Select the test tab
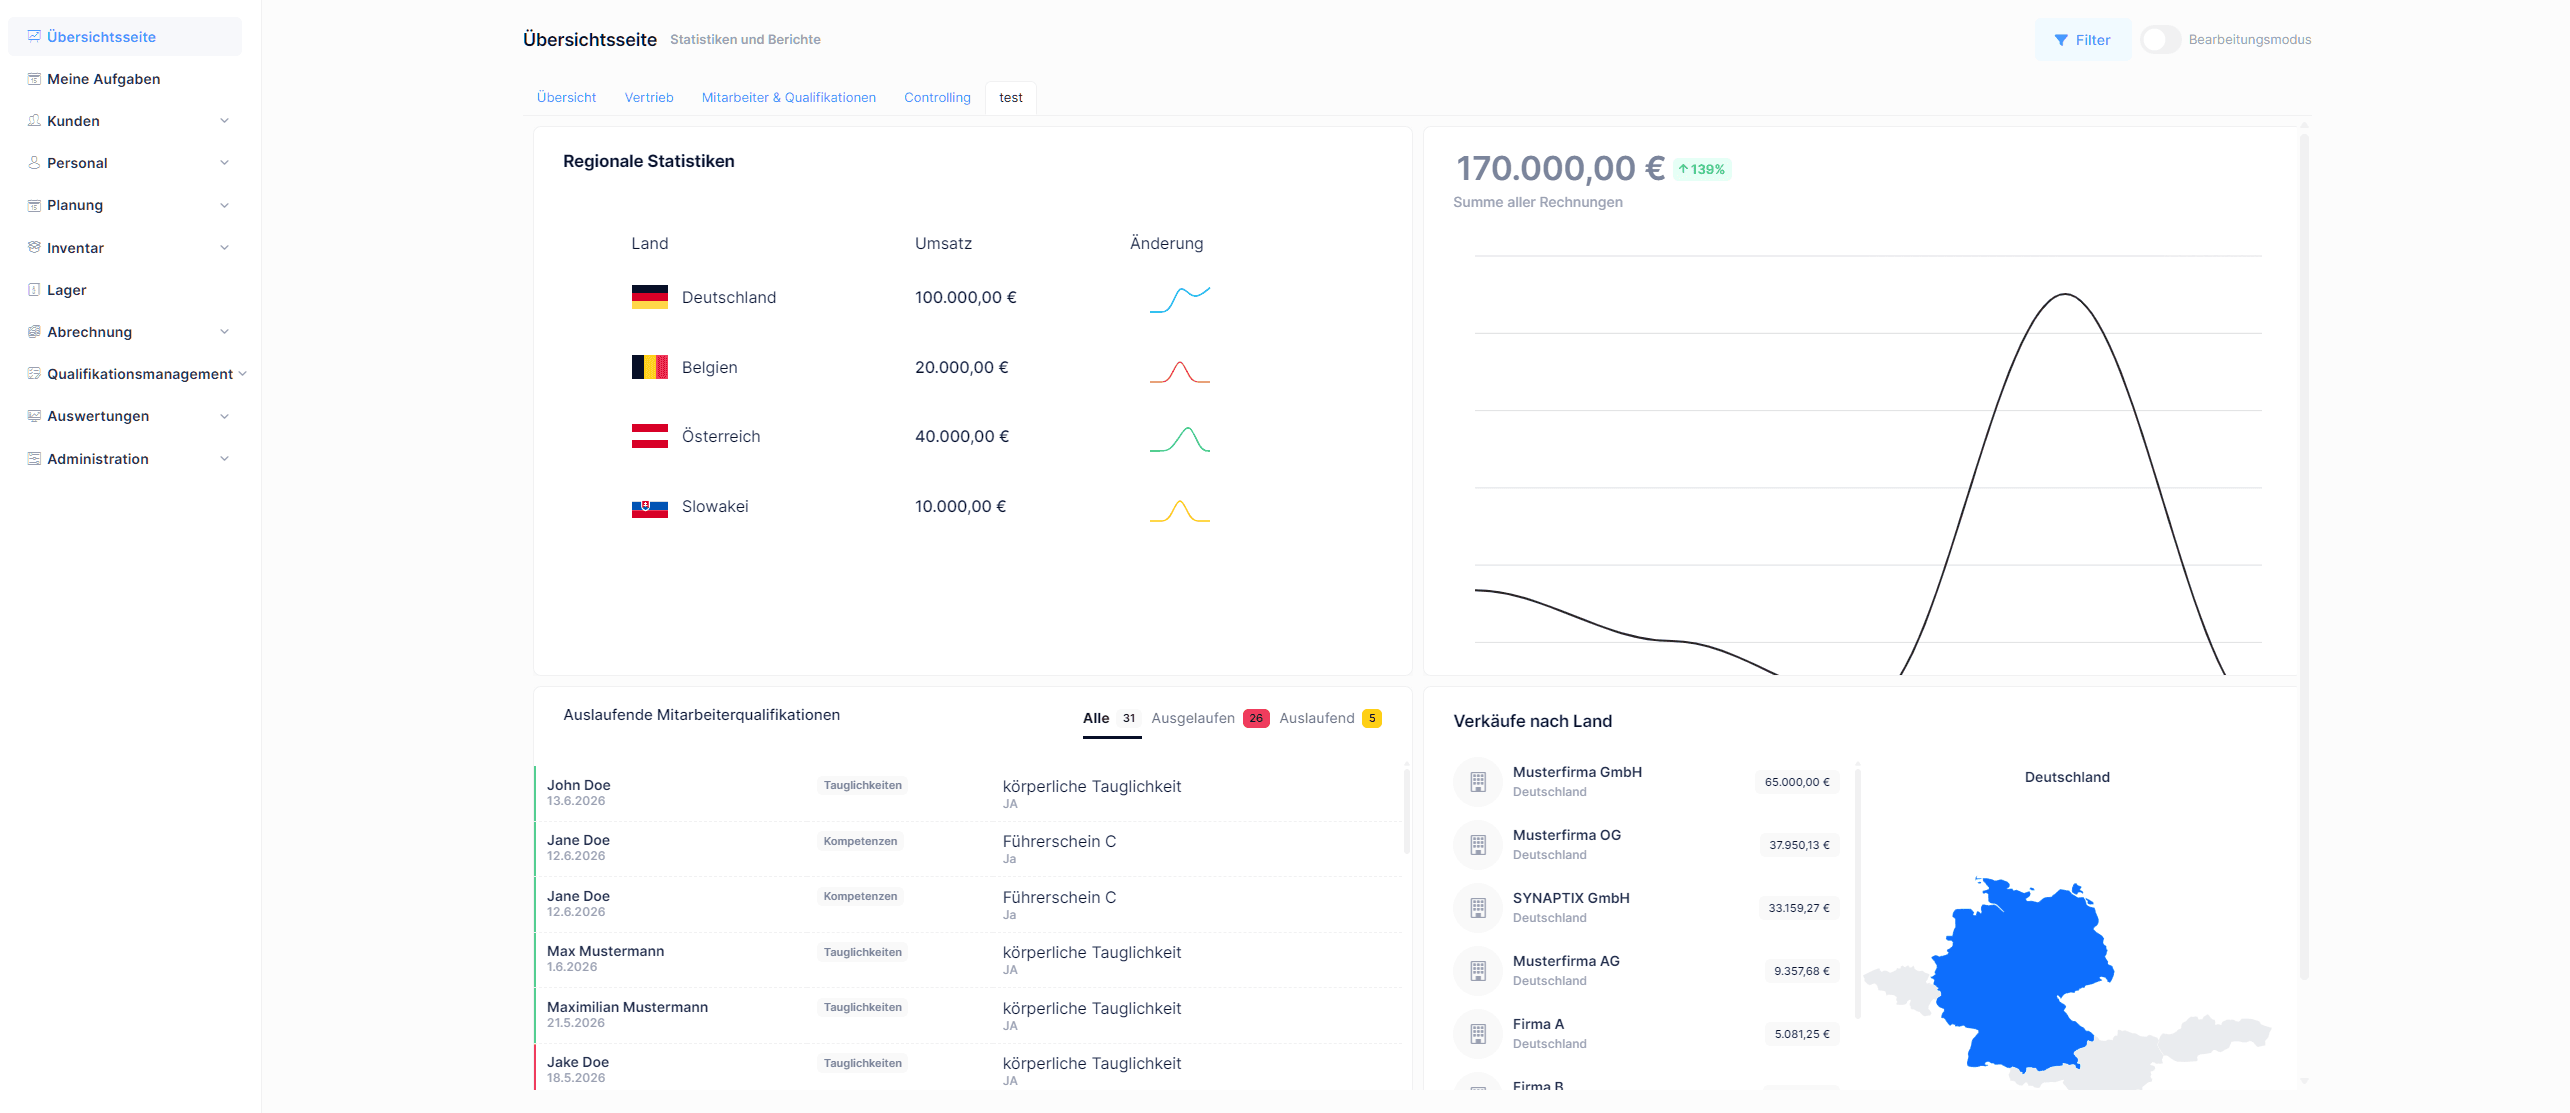 point(1011,97)
